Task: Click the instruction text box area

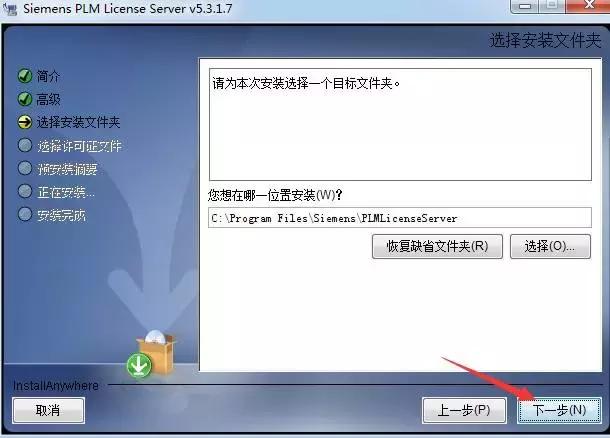Action: click(400, 124)
